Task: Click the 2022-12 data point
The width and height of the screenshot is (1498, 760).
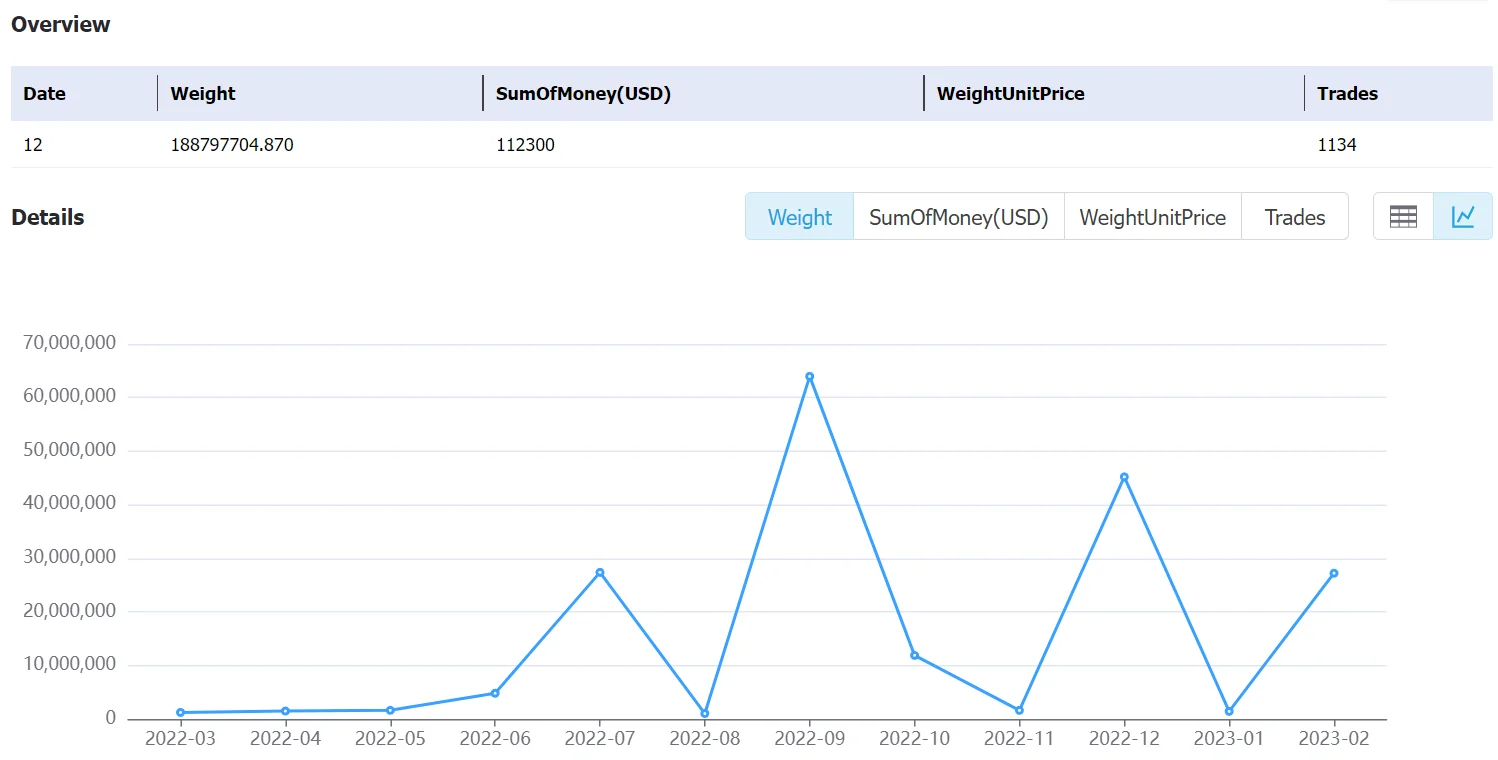Action: coord(1124,477)
